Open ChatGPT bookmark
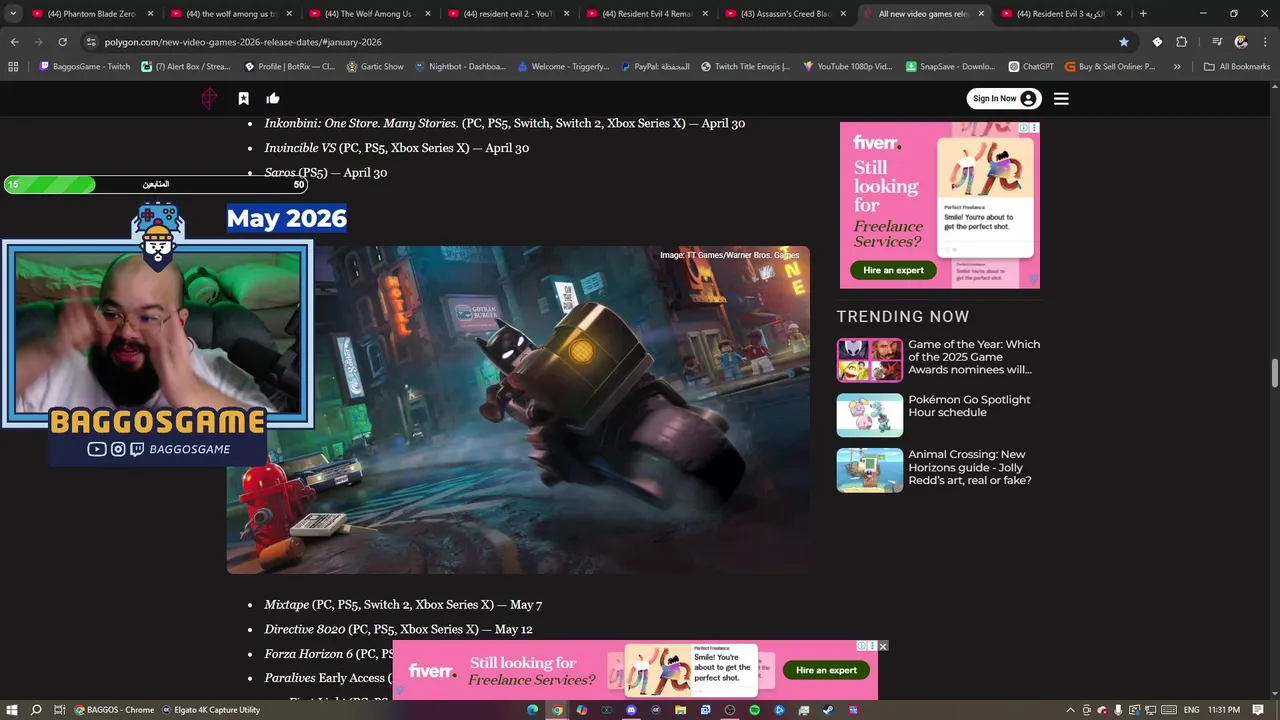 point(1031,66)
